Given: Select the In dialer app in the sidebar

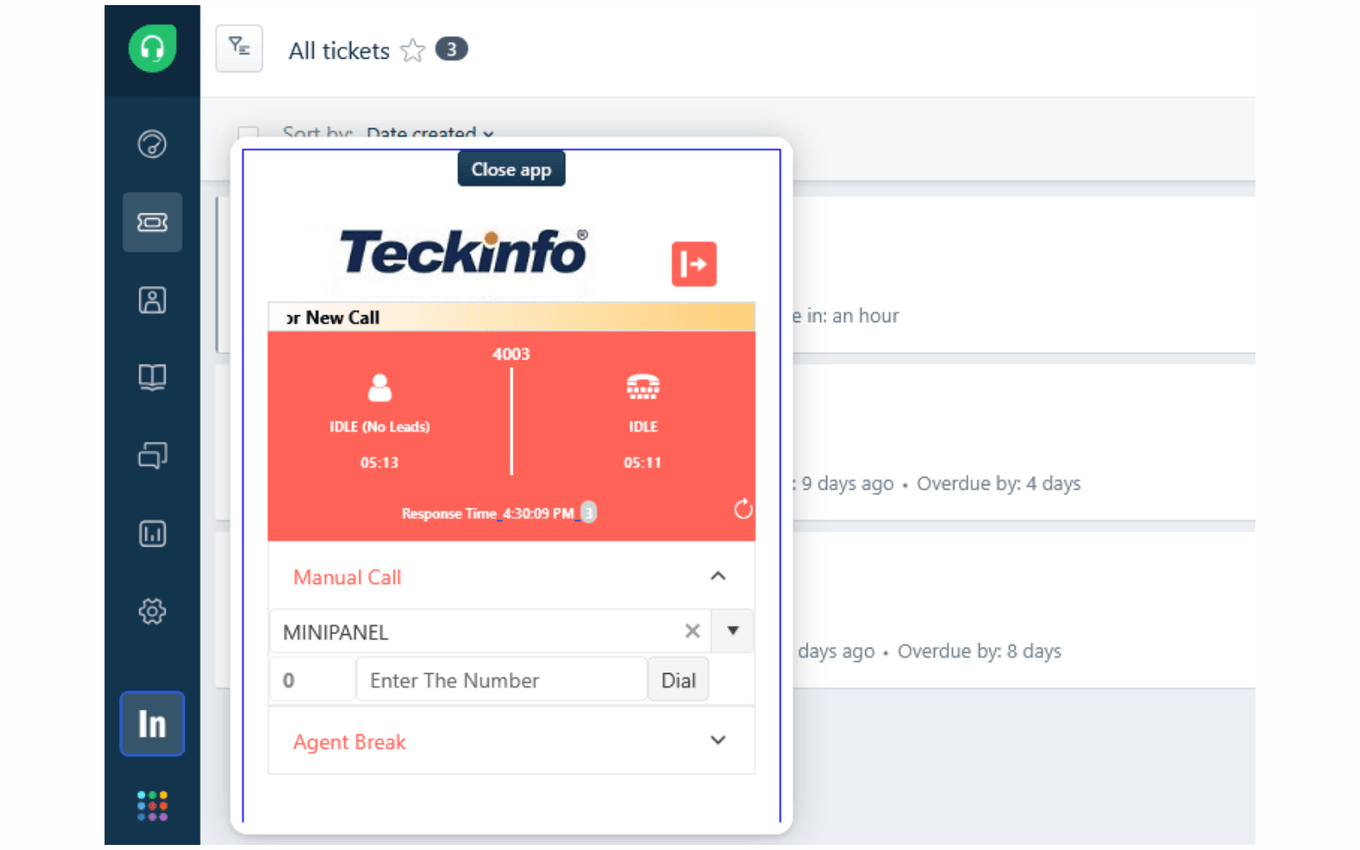Looking at the screenshot, I should (x=152, y=724).
